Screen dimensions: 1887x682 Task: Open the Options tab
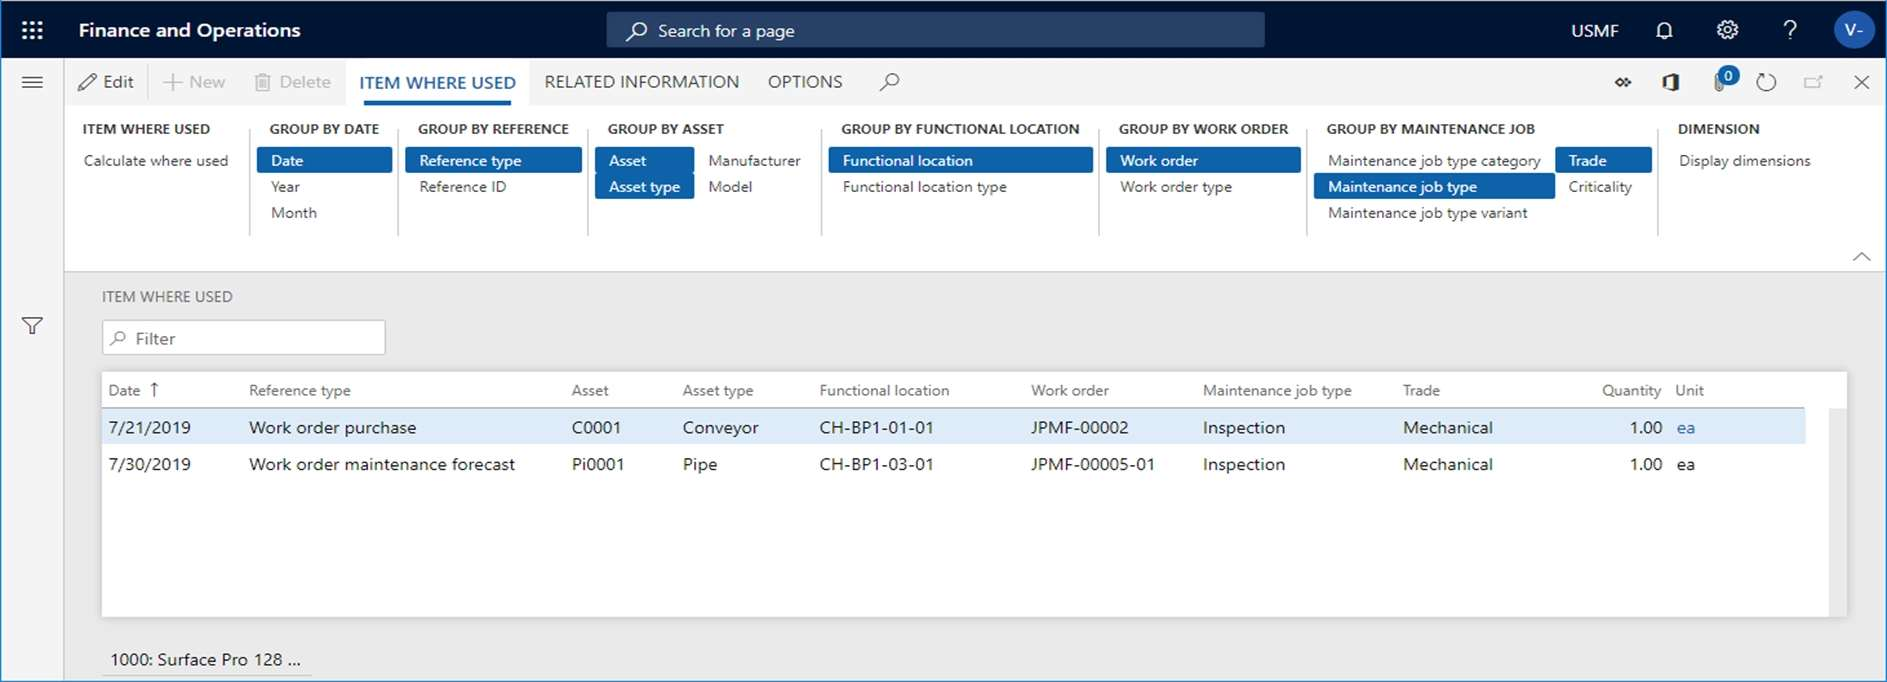point(804,82)
